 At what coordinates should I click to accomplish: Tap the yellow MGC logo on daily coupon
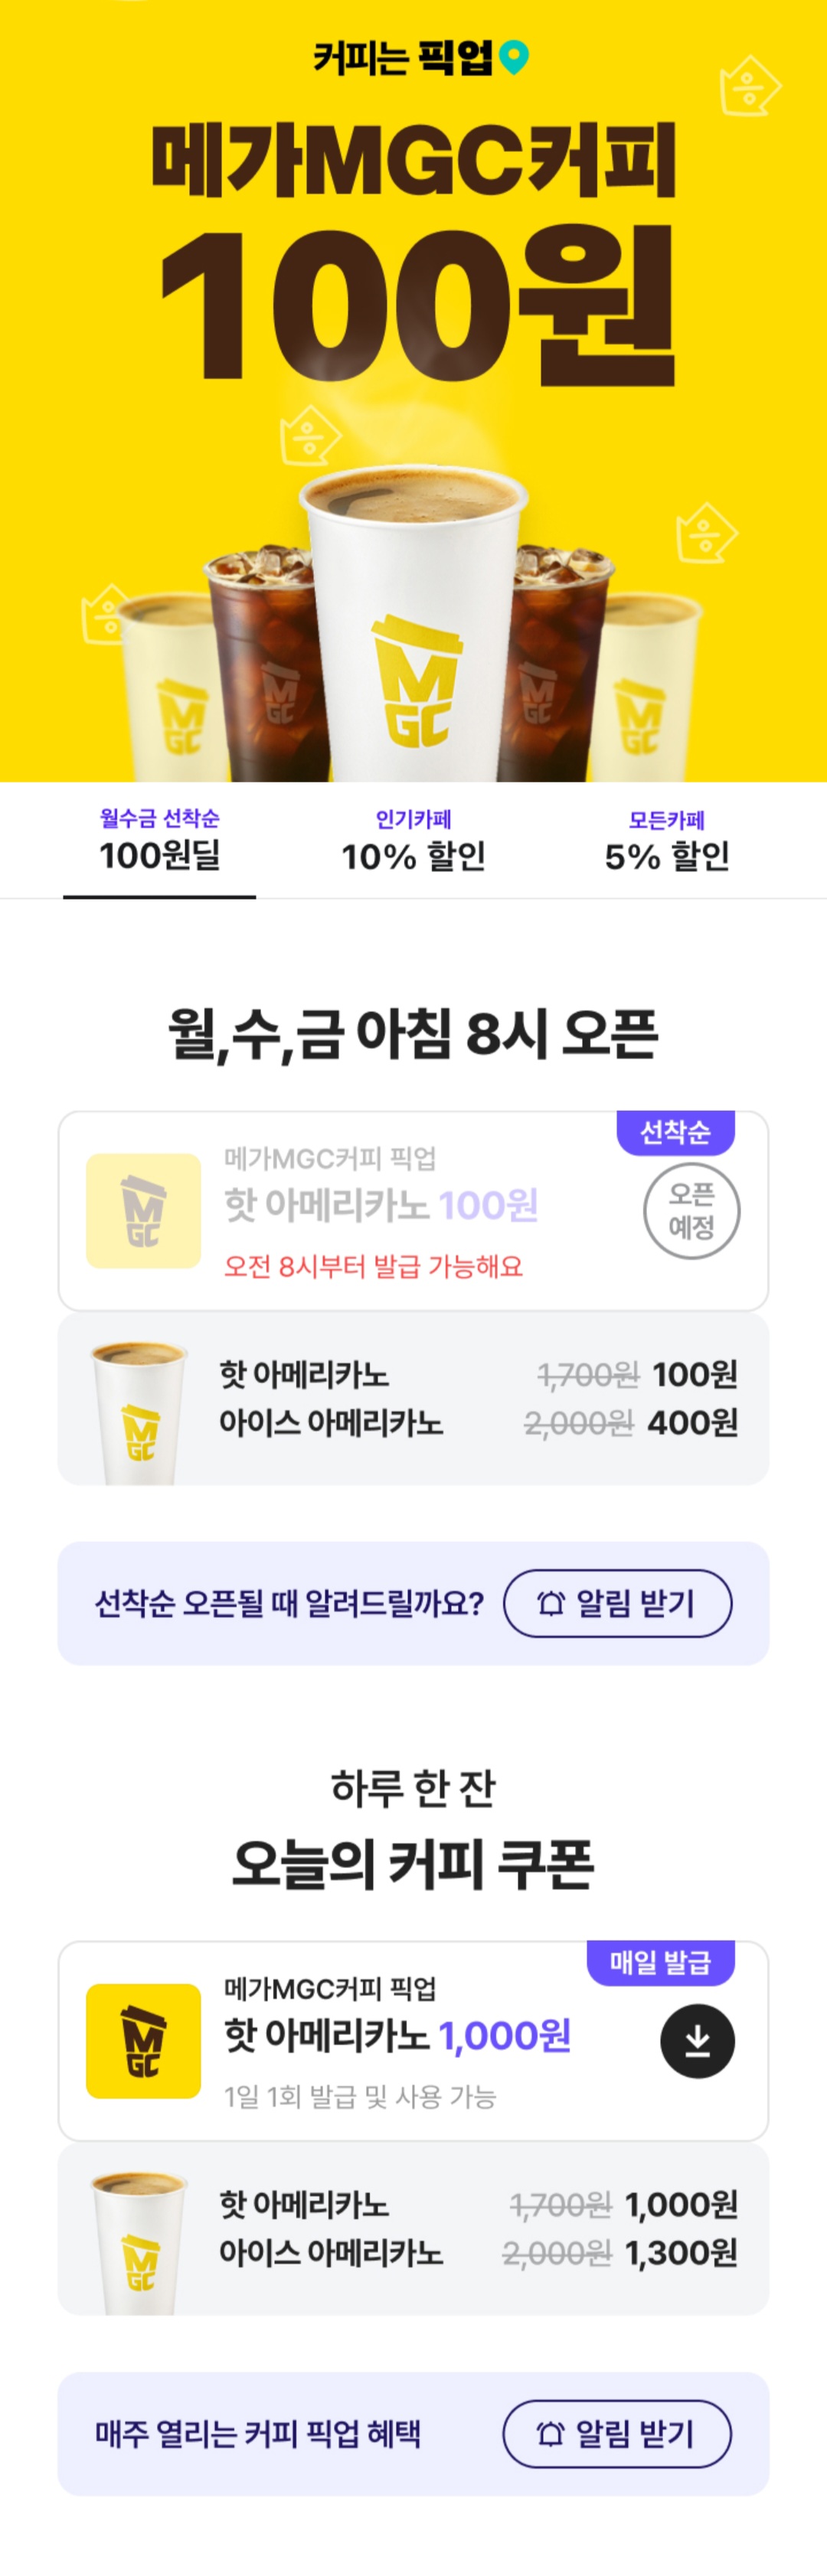click(x=143, y=2041)
